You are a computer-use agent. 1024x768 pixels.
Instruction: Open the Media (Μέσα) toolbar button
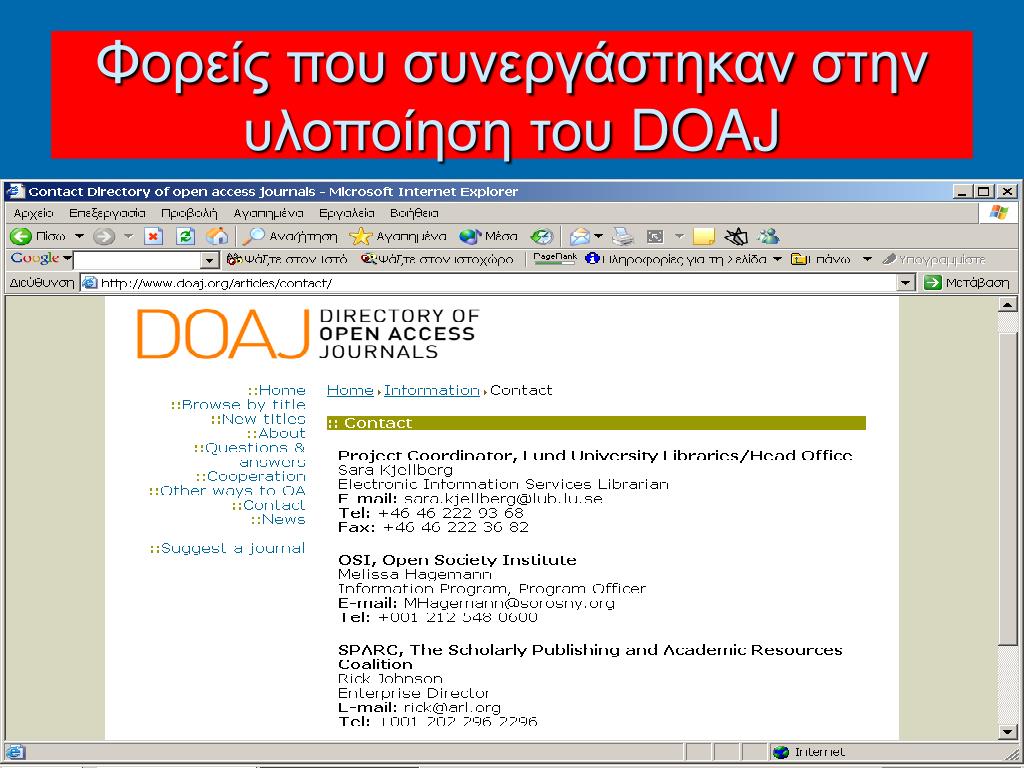[x=488, y=236]
